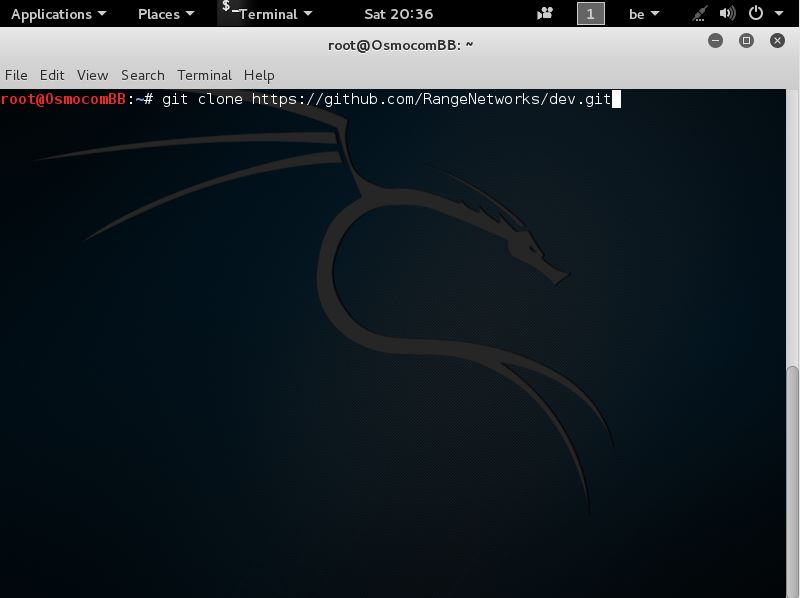Screen dimensions: 800x598
Task: Click the power icon in top bar
Action: pyautogui.click(x=756, y=13)
